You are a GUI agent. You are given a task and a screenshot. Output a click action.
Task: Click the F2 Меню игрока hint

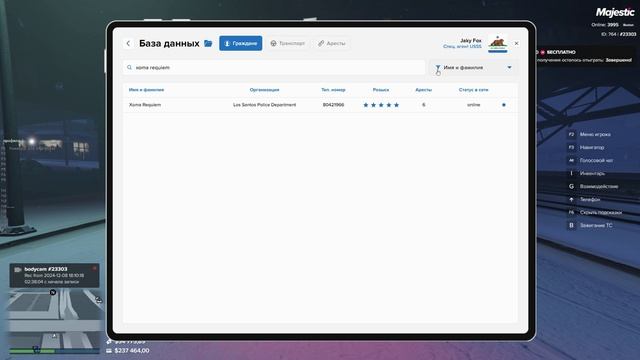589,134
